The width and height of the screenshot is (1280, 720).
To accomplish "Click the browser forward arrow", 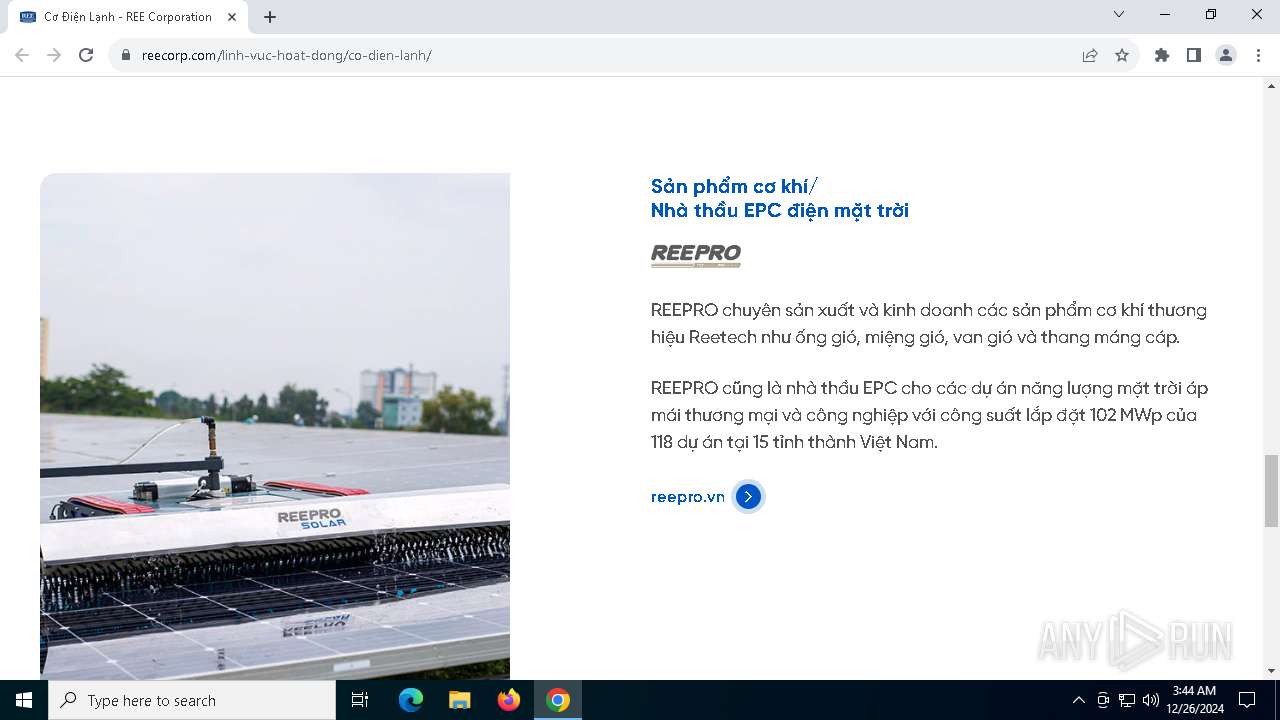I will point(54,55).
